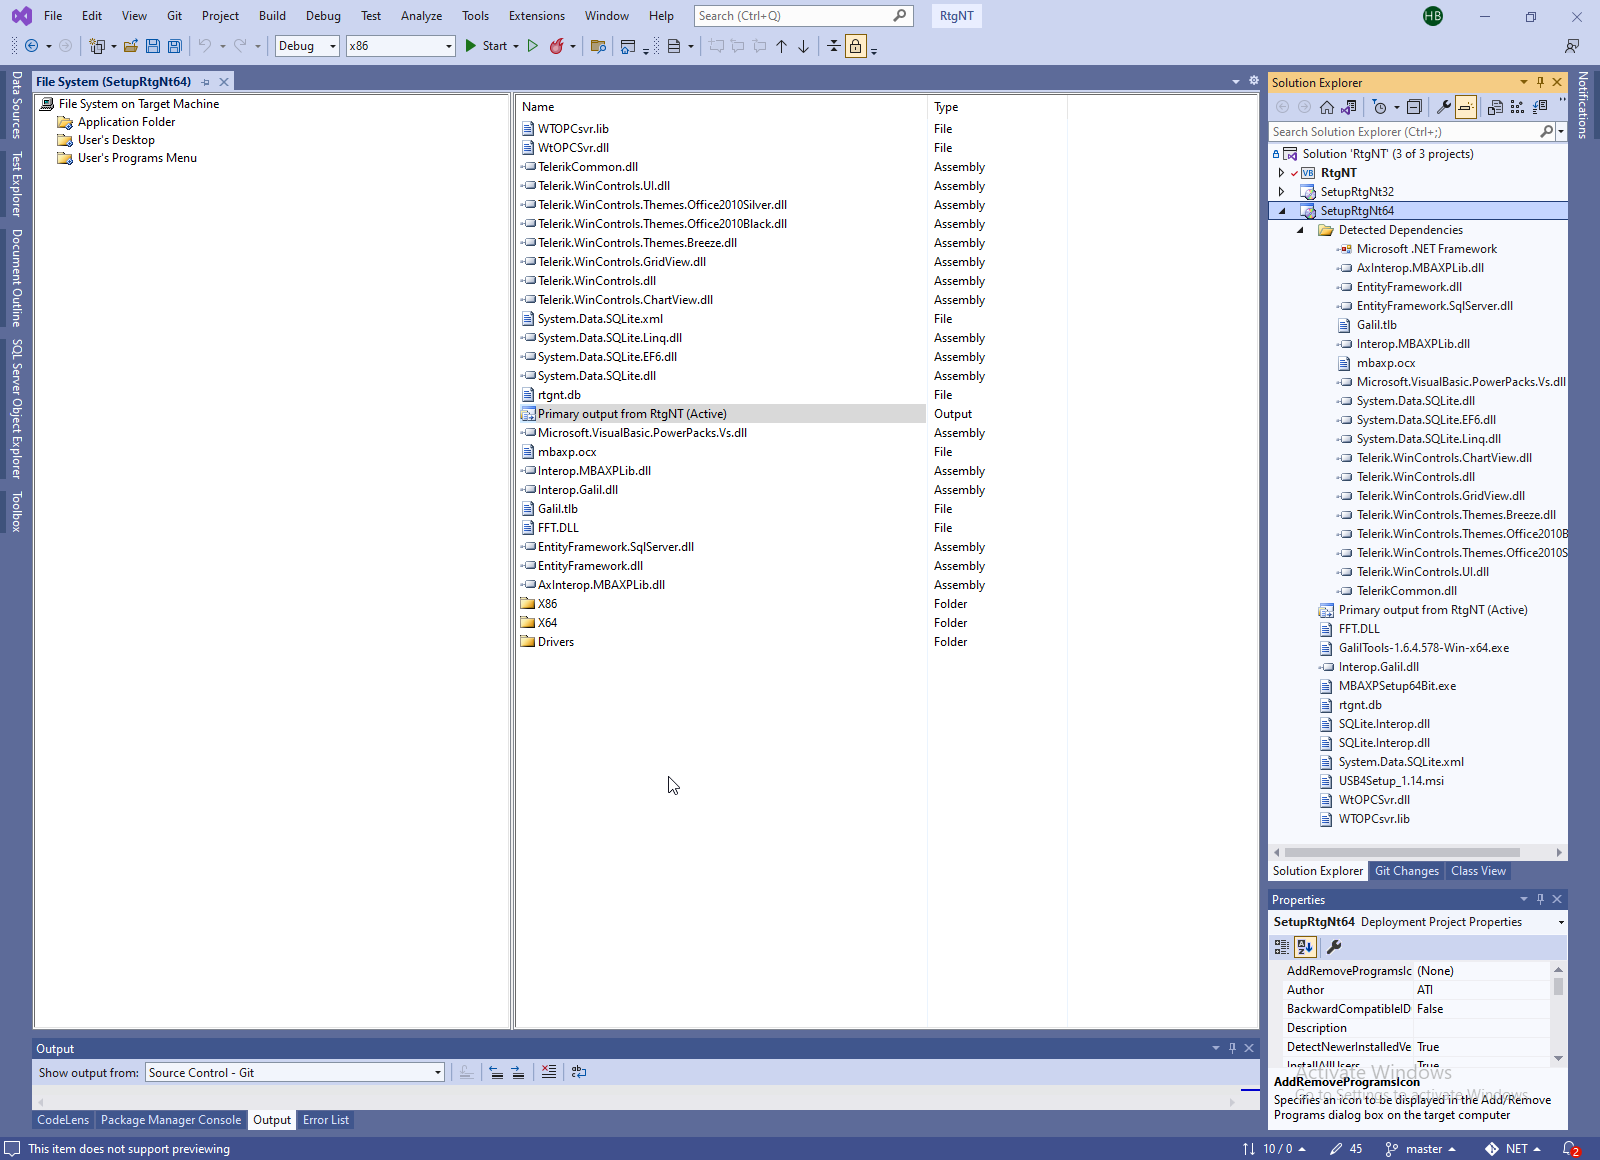Image resolution: width=1600 pixels, height=1160 pixels.
Task: Click the Save All toolbar icon
Action: pyautogui.click(x=175, y=46)
